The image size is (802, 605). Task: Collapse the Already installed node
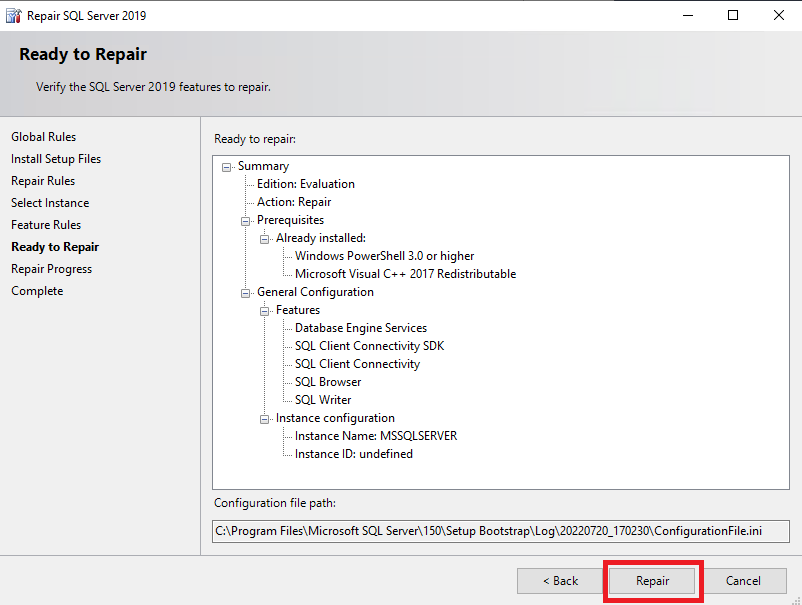pos(264,239)
